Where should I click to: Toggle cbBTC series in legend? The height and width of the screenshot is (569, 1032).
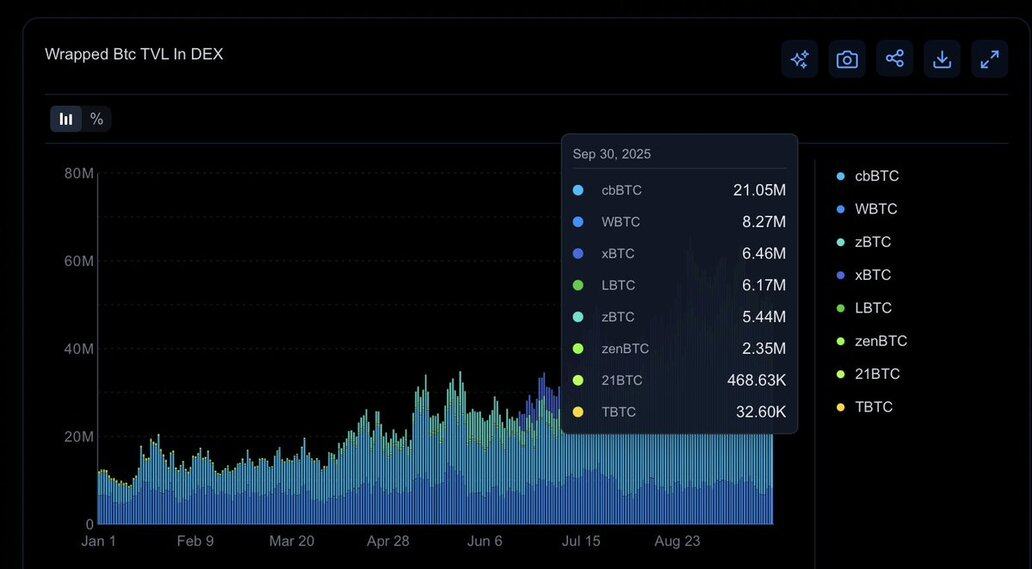[876, 176]
